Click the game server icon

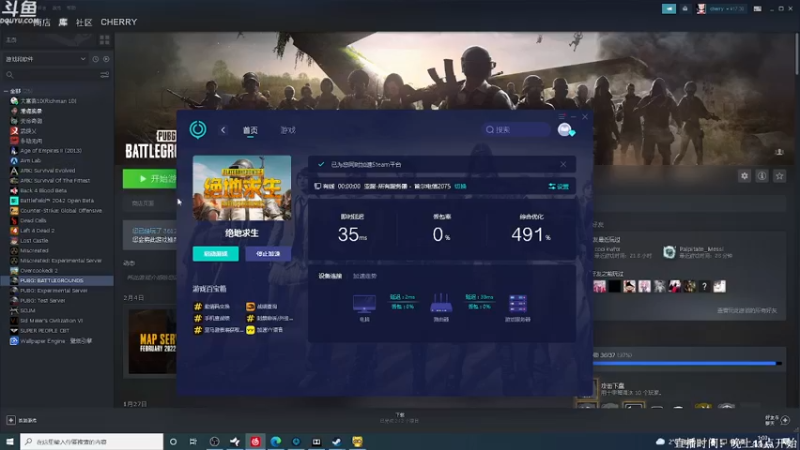point(517,304)
